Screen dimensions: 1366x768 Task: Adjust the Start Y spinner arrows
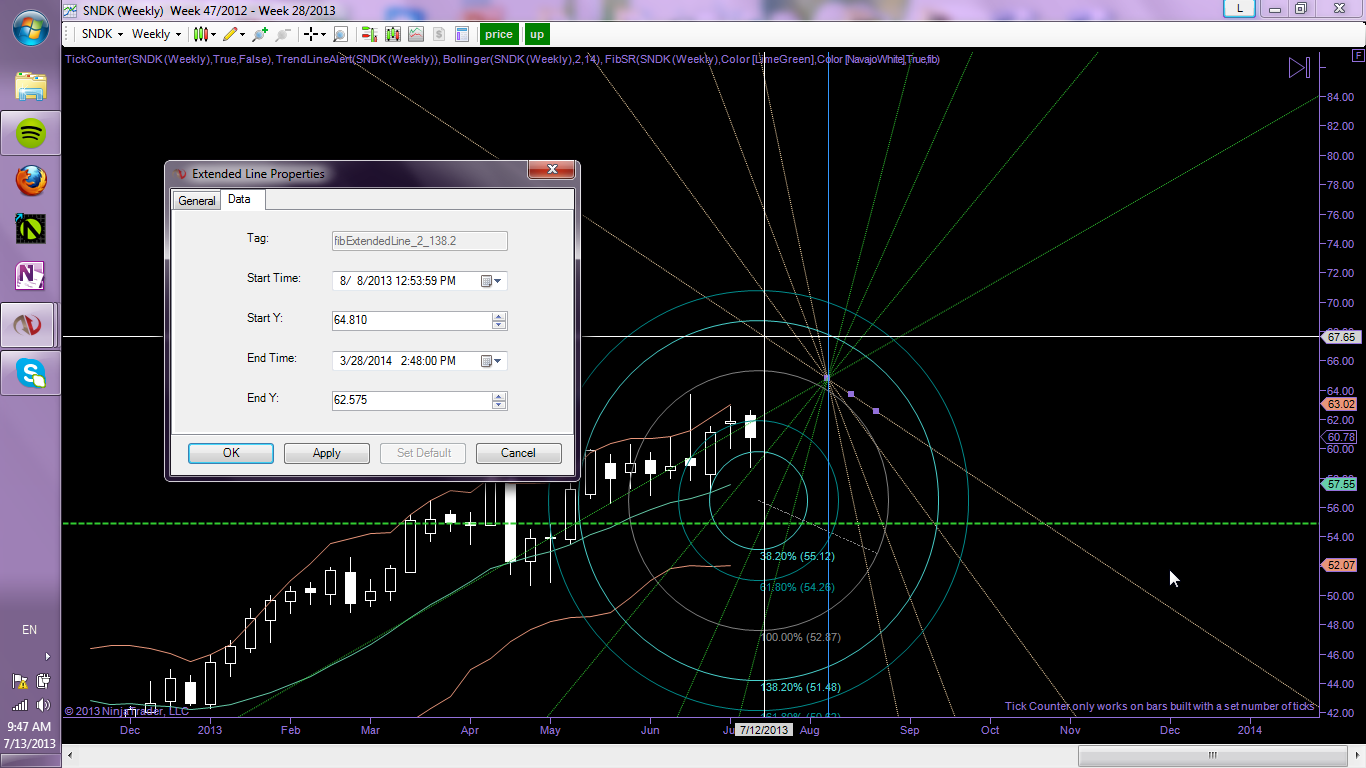pos(500,321)
